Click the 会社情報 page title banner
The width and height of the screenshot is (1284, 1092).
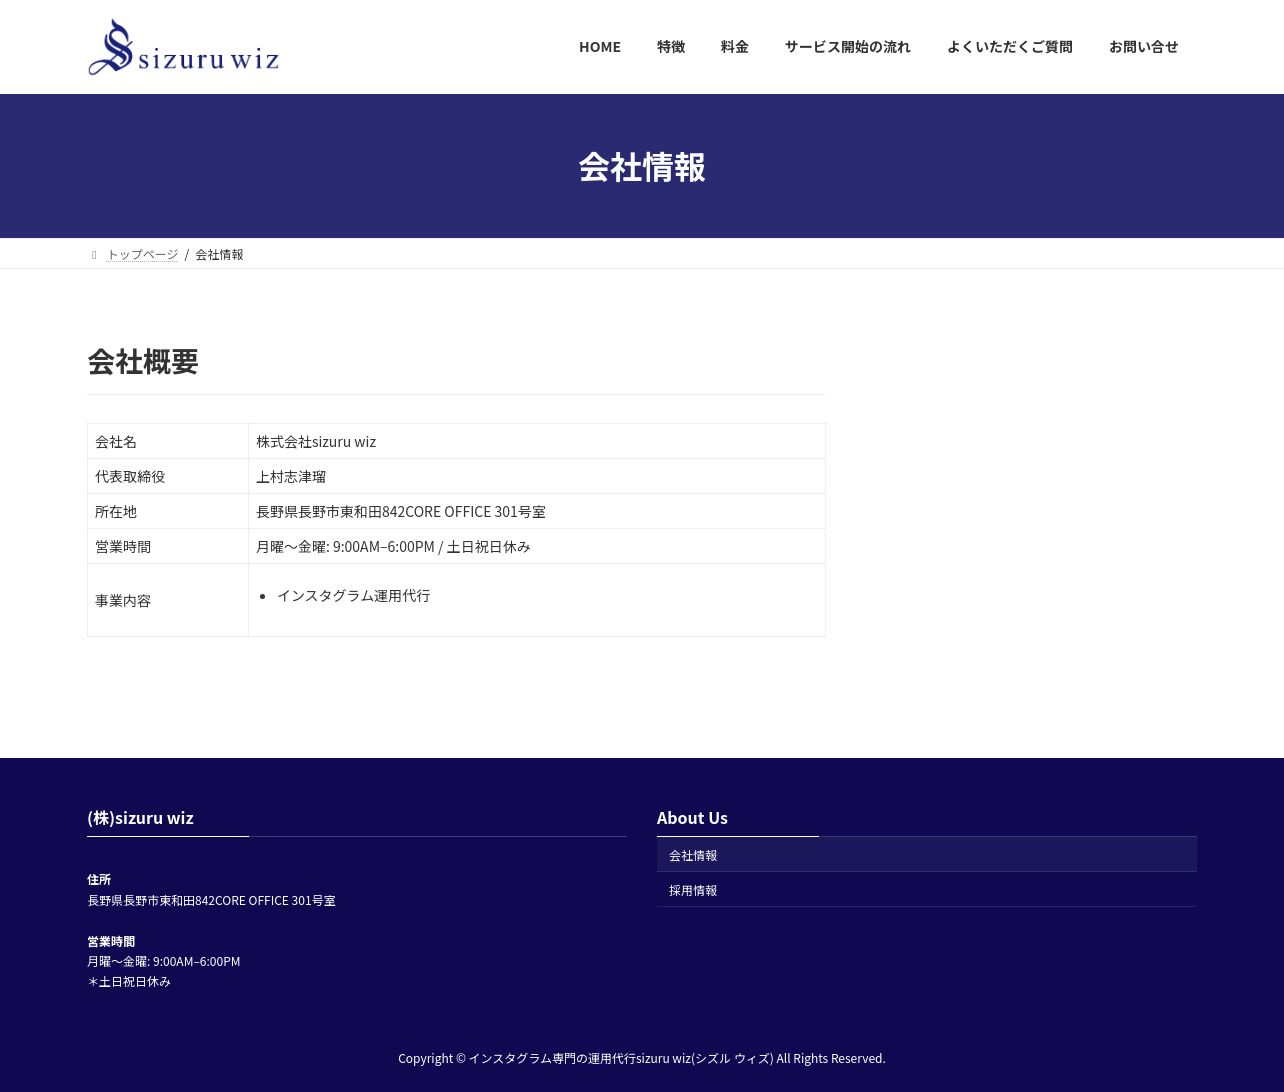[x=642, y=167]
